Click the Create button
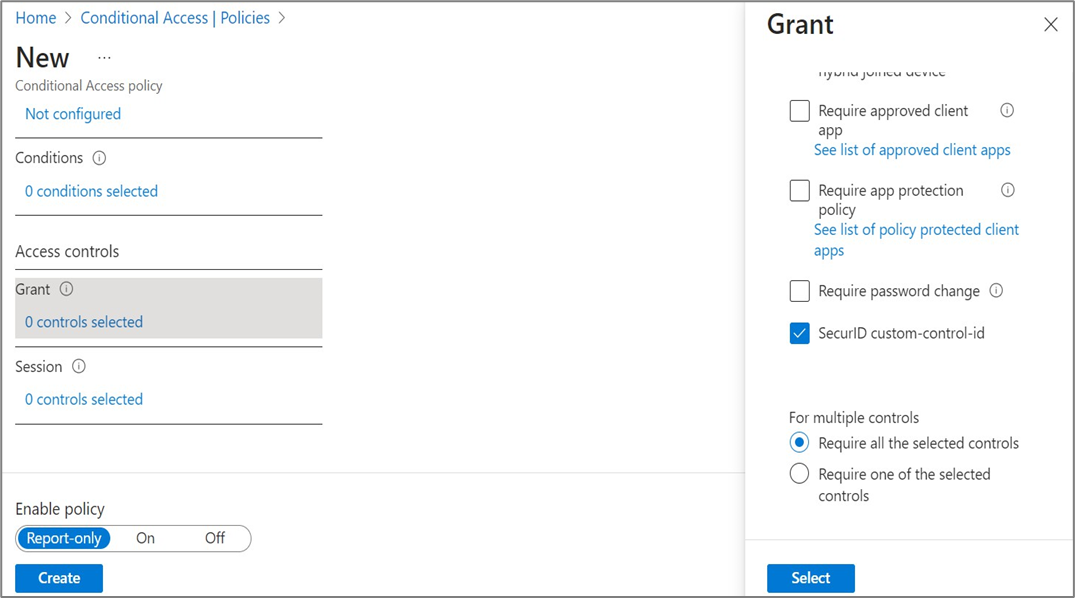 click(x=59, y=578)
